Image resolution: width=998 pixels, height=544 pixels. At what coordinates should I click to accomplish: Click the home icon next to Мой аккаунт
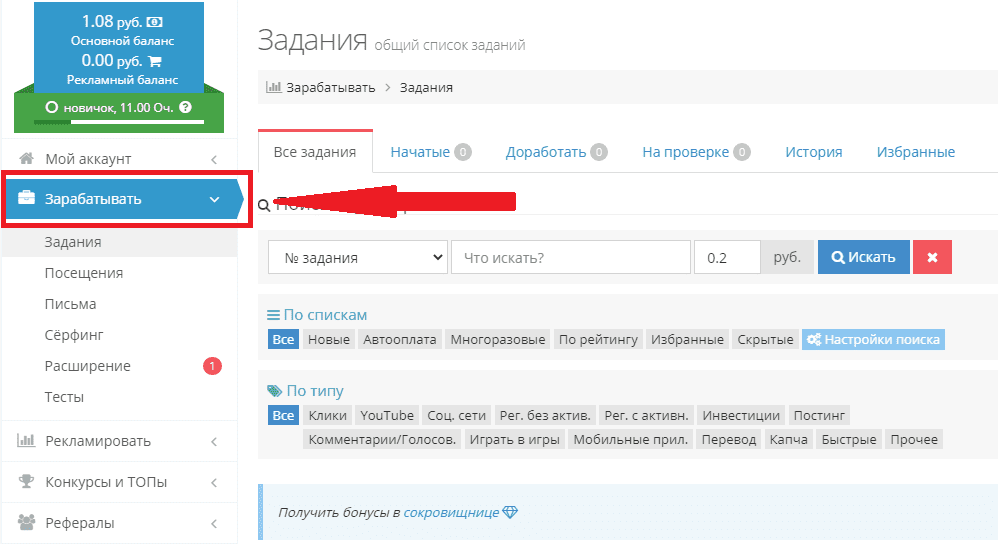[x=27, y=159]
